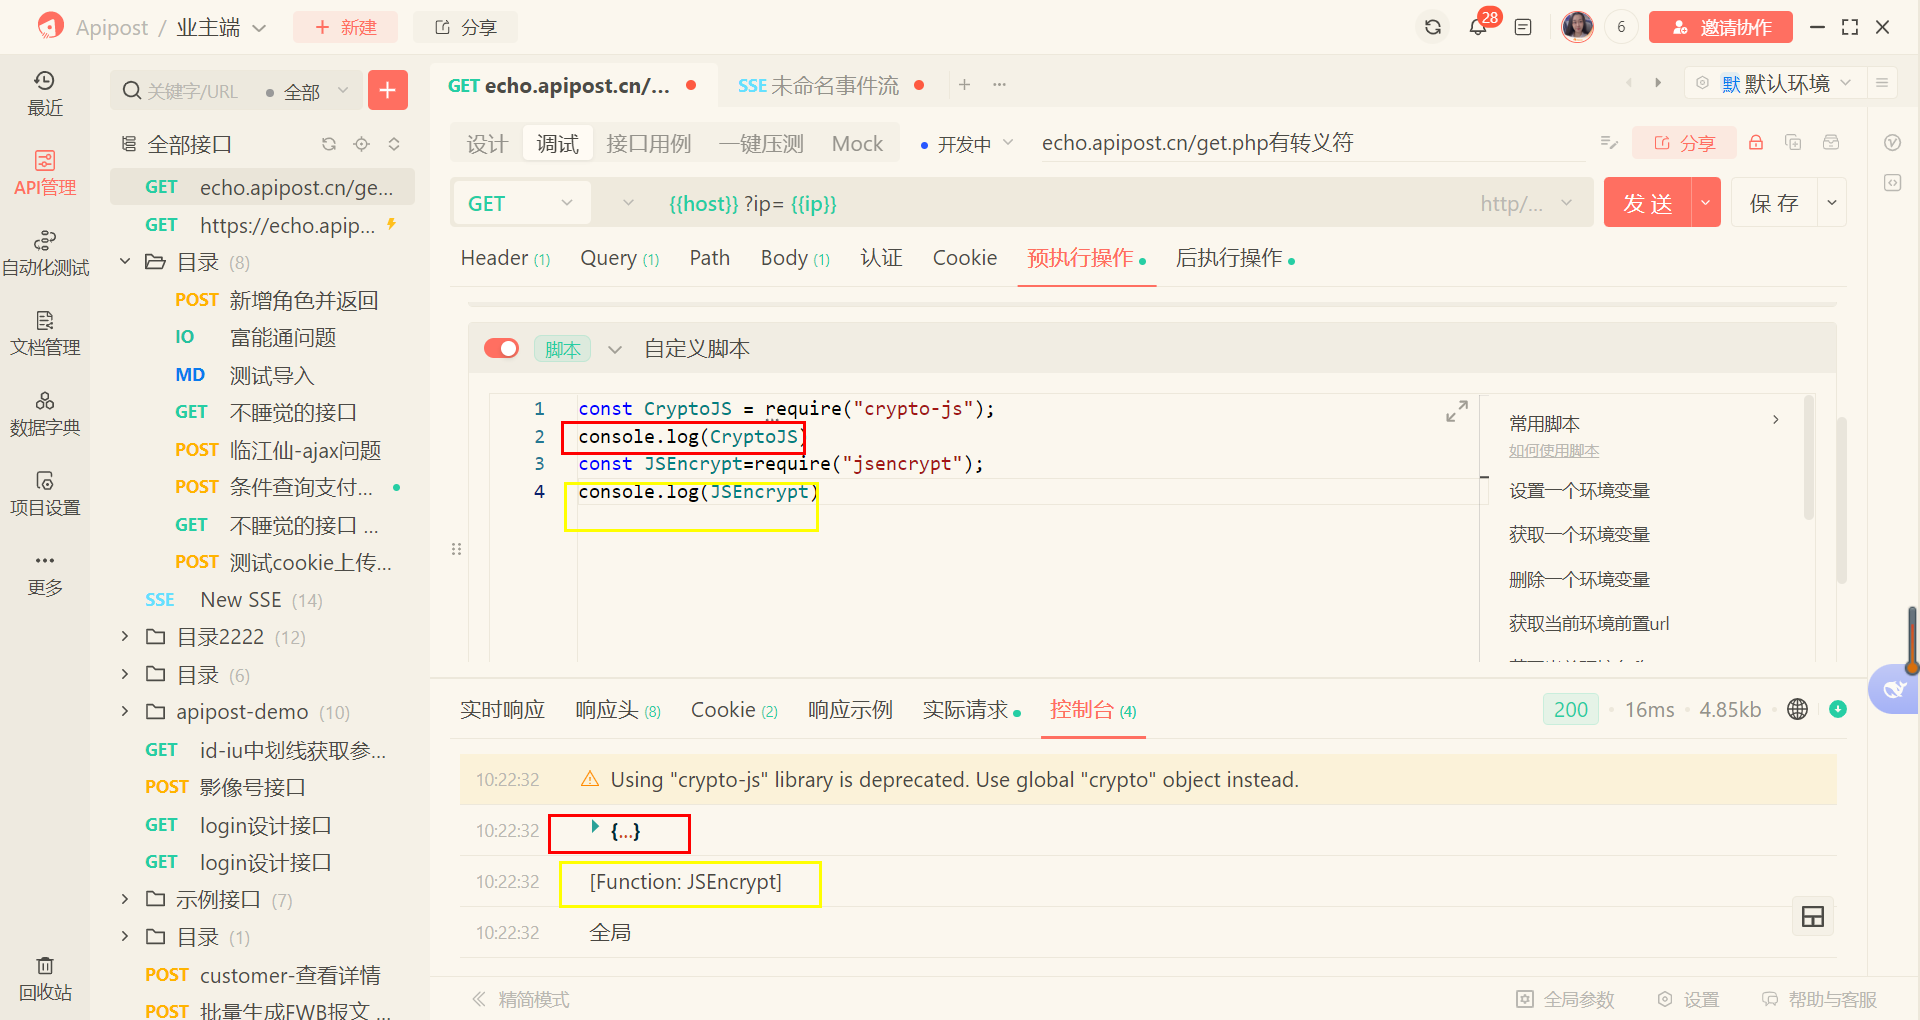
Task: Click the 分享 button in top bar
Action: [x=466, y=27]
